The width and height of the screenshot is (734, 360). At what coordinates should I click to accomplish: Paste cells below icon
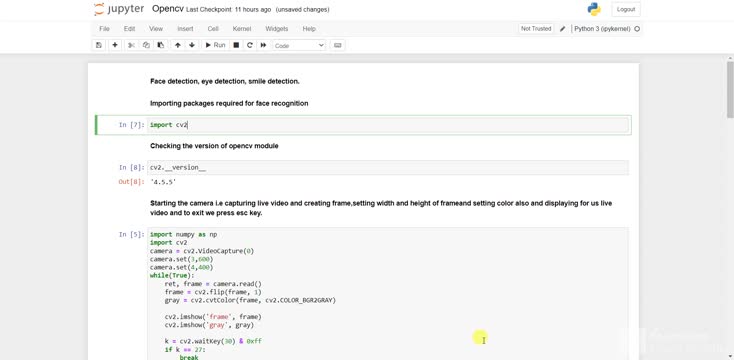pos(161,45)
